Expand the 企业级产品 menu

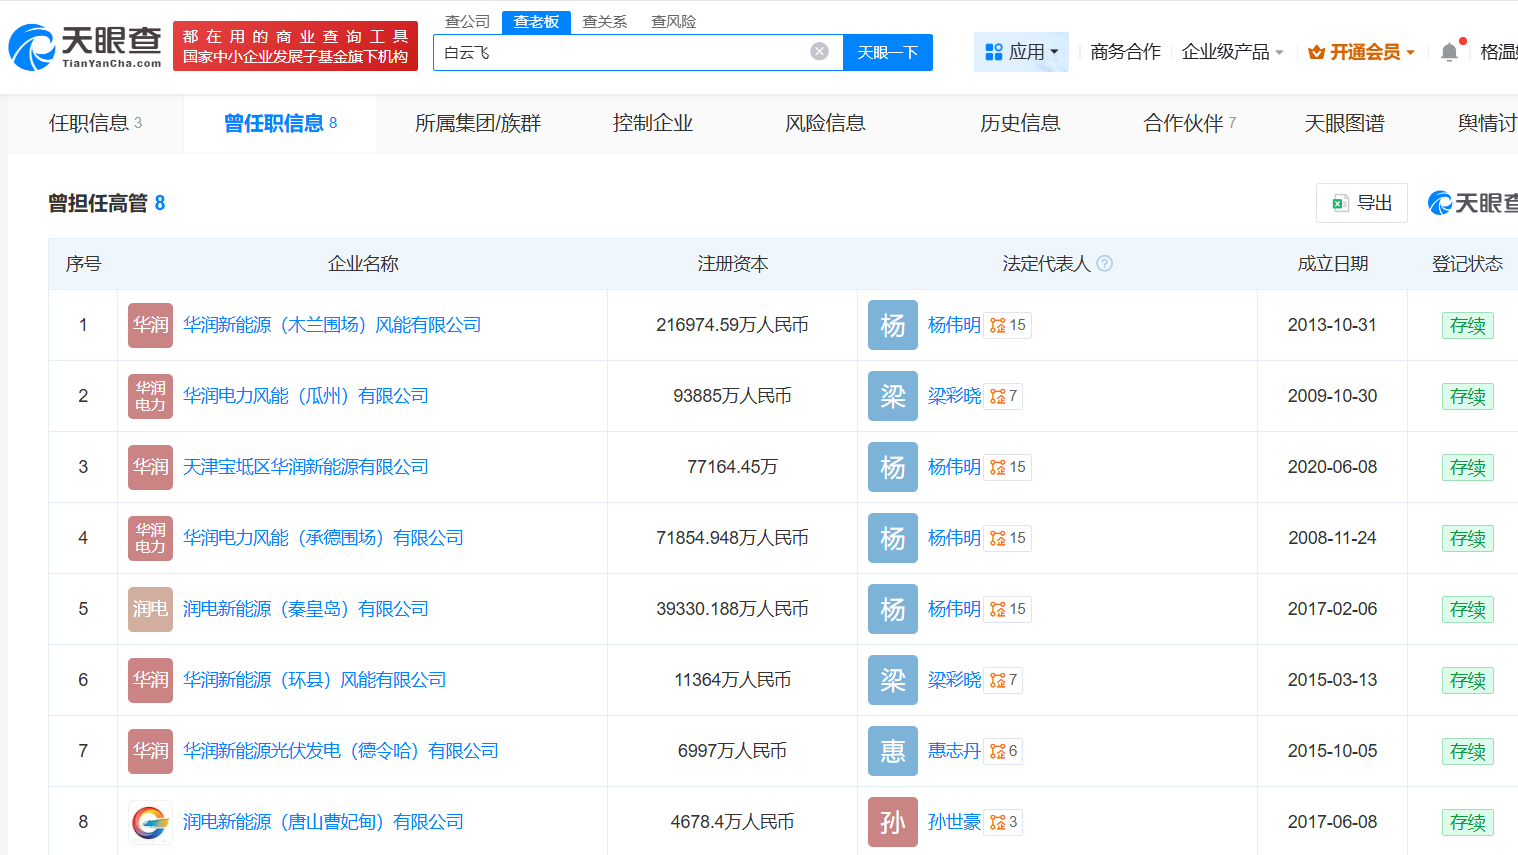click(x=1232, y=52)
